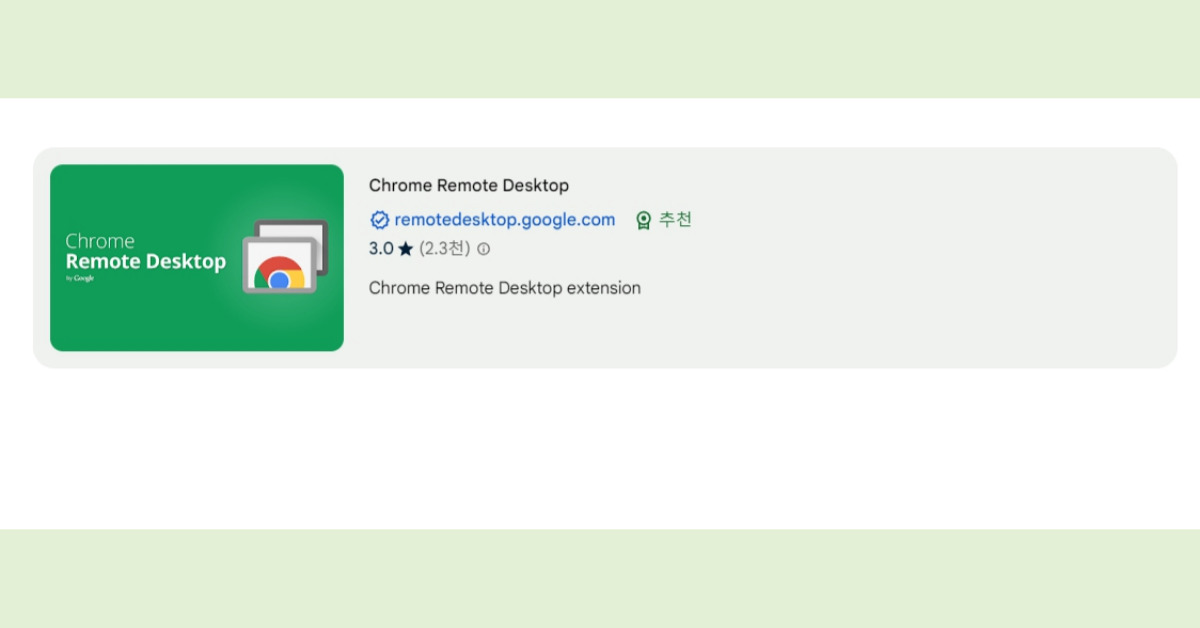1200x628 pixels.
Task: Click the Chrome Remote Desktop extension description
Action: click(505, 288)
